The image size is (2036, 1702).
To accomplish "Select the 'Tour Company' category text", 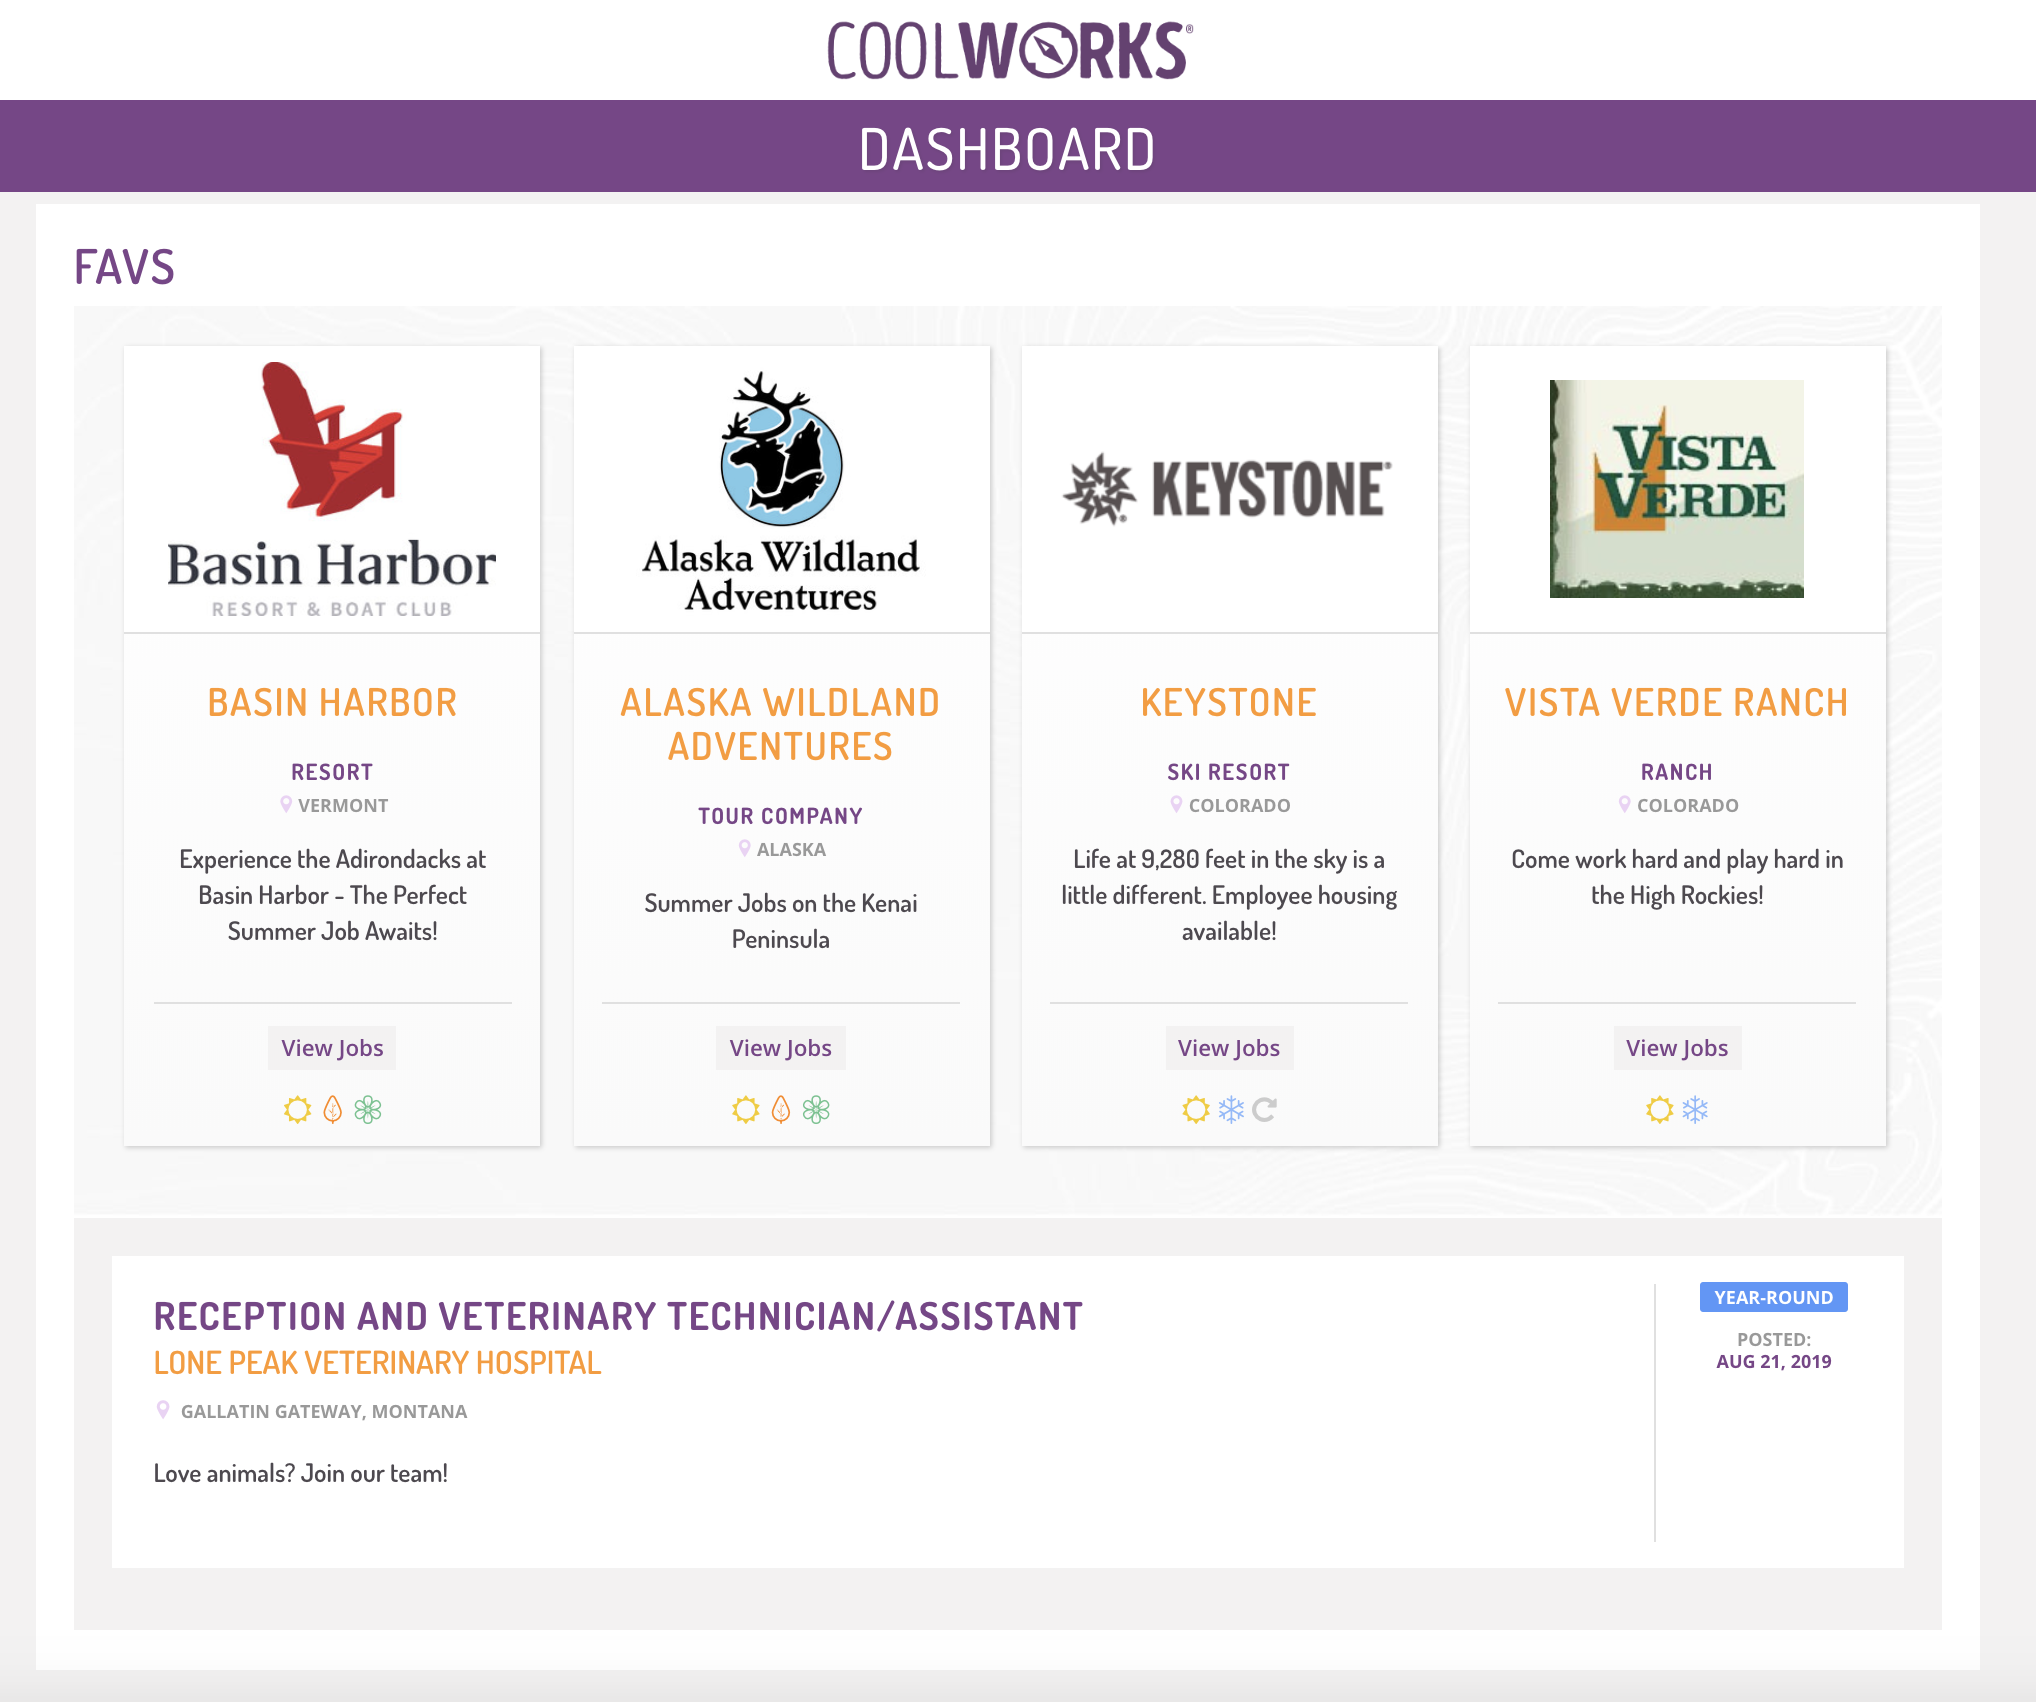I will (781, 816).
